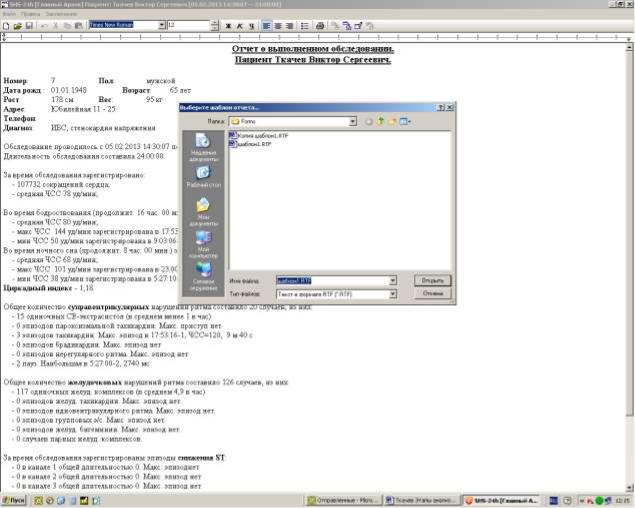Click the last report toolbar icon
Screen dimensions: 635x508
tap(369, 26)
